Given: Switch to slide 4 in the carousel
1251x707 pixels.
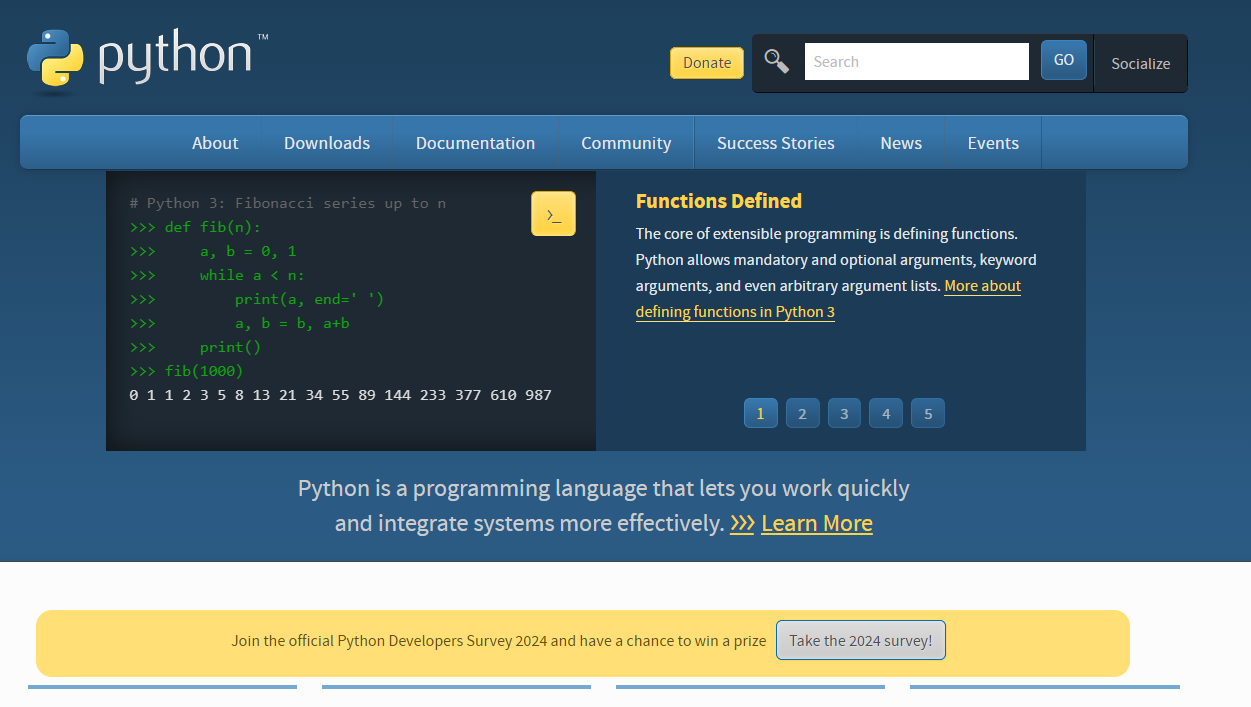Looking at the screenshot, I should tap(886, 413).
